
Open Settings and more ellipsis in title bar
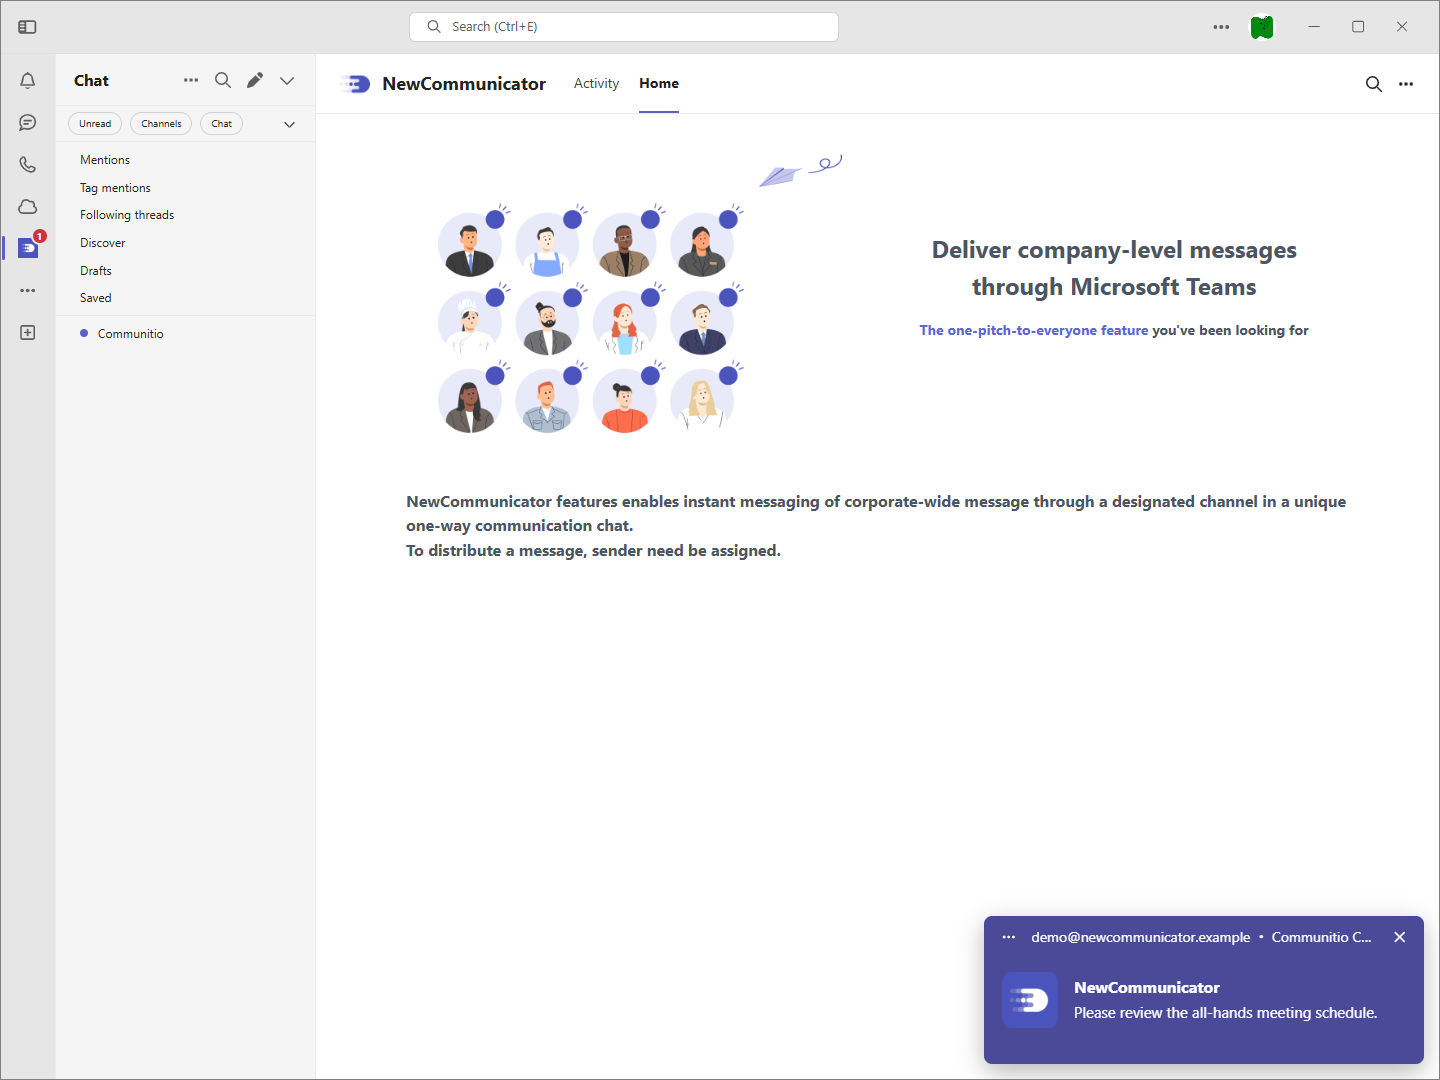[1221, 27]
